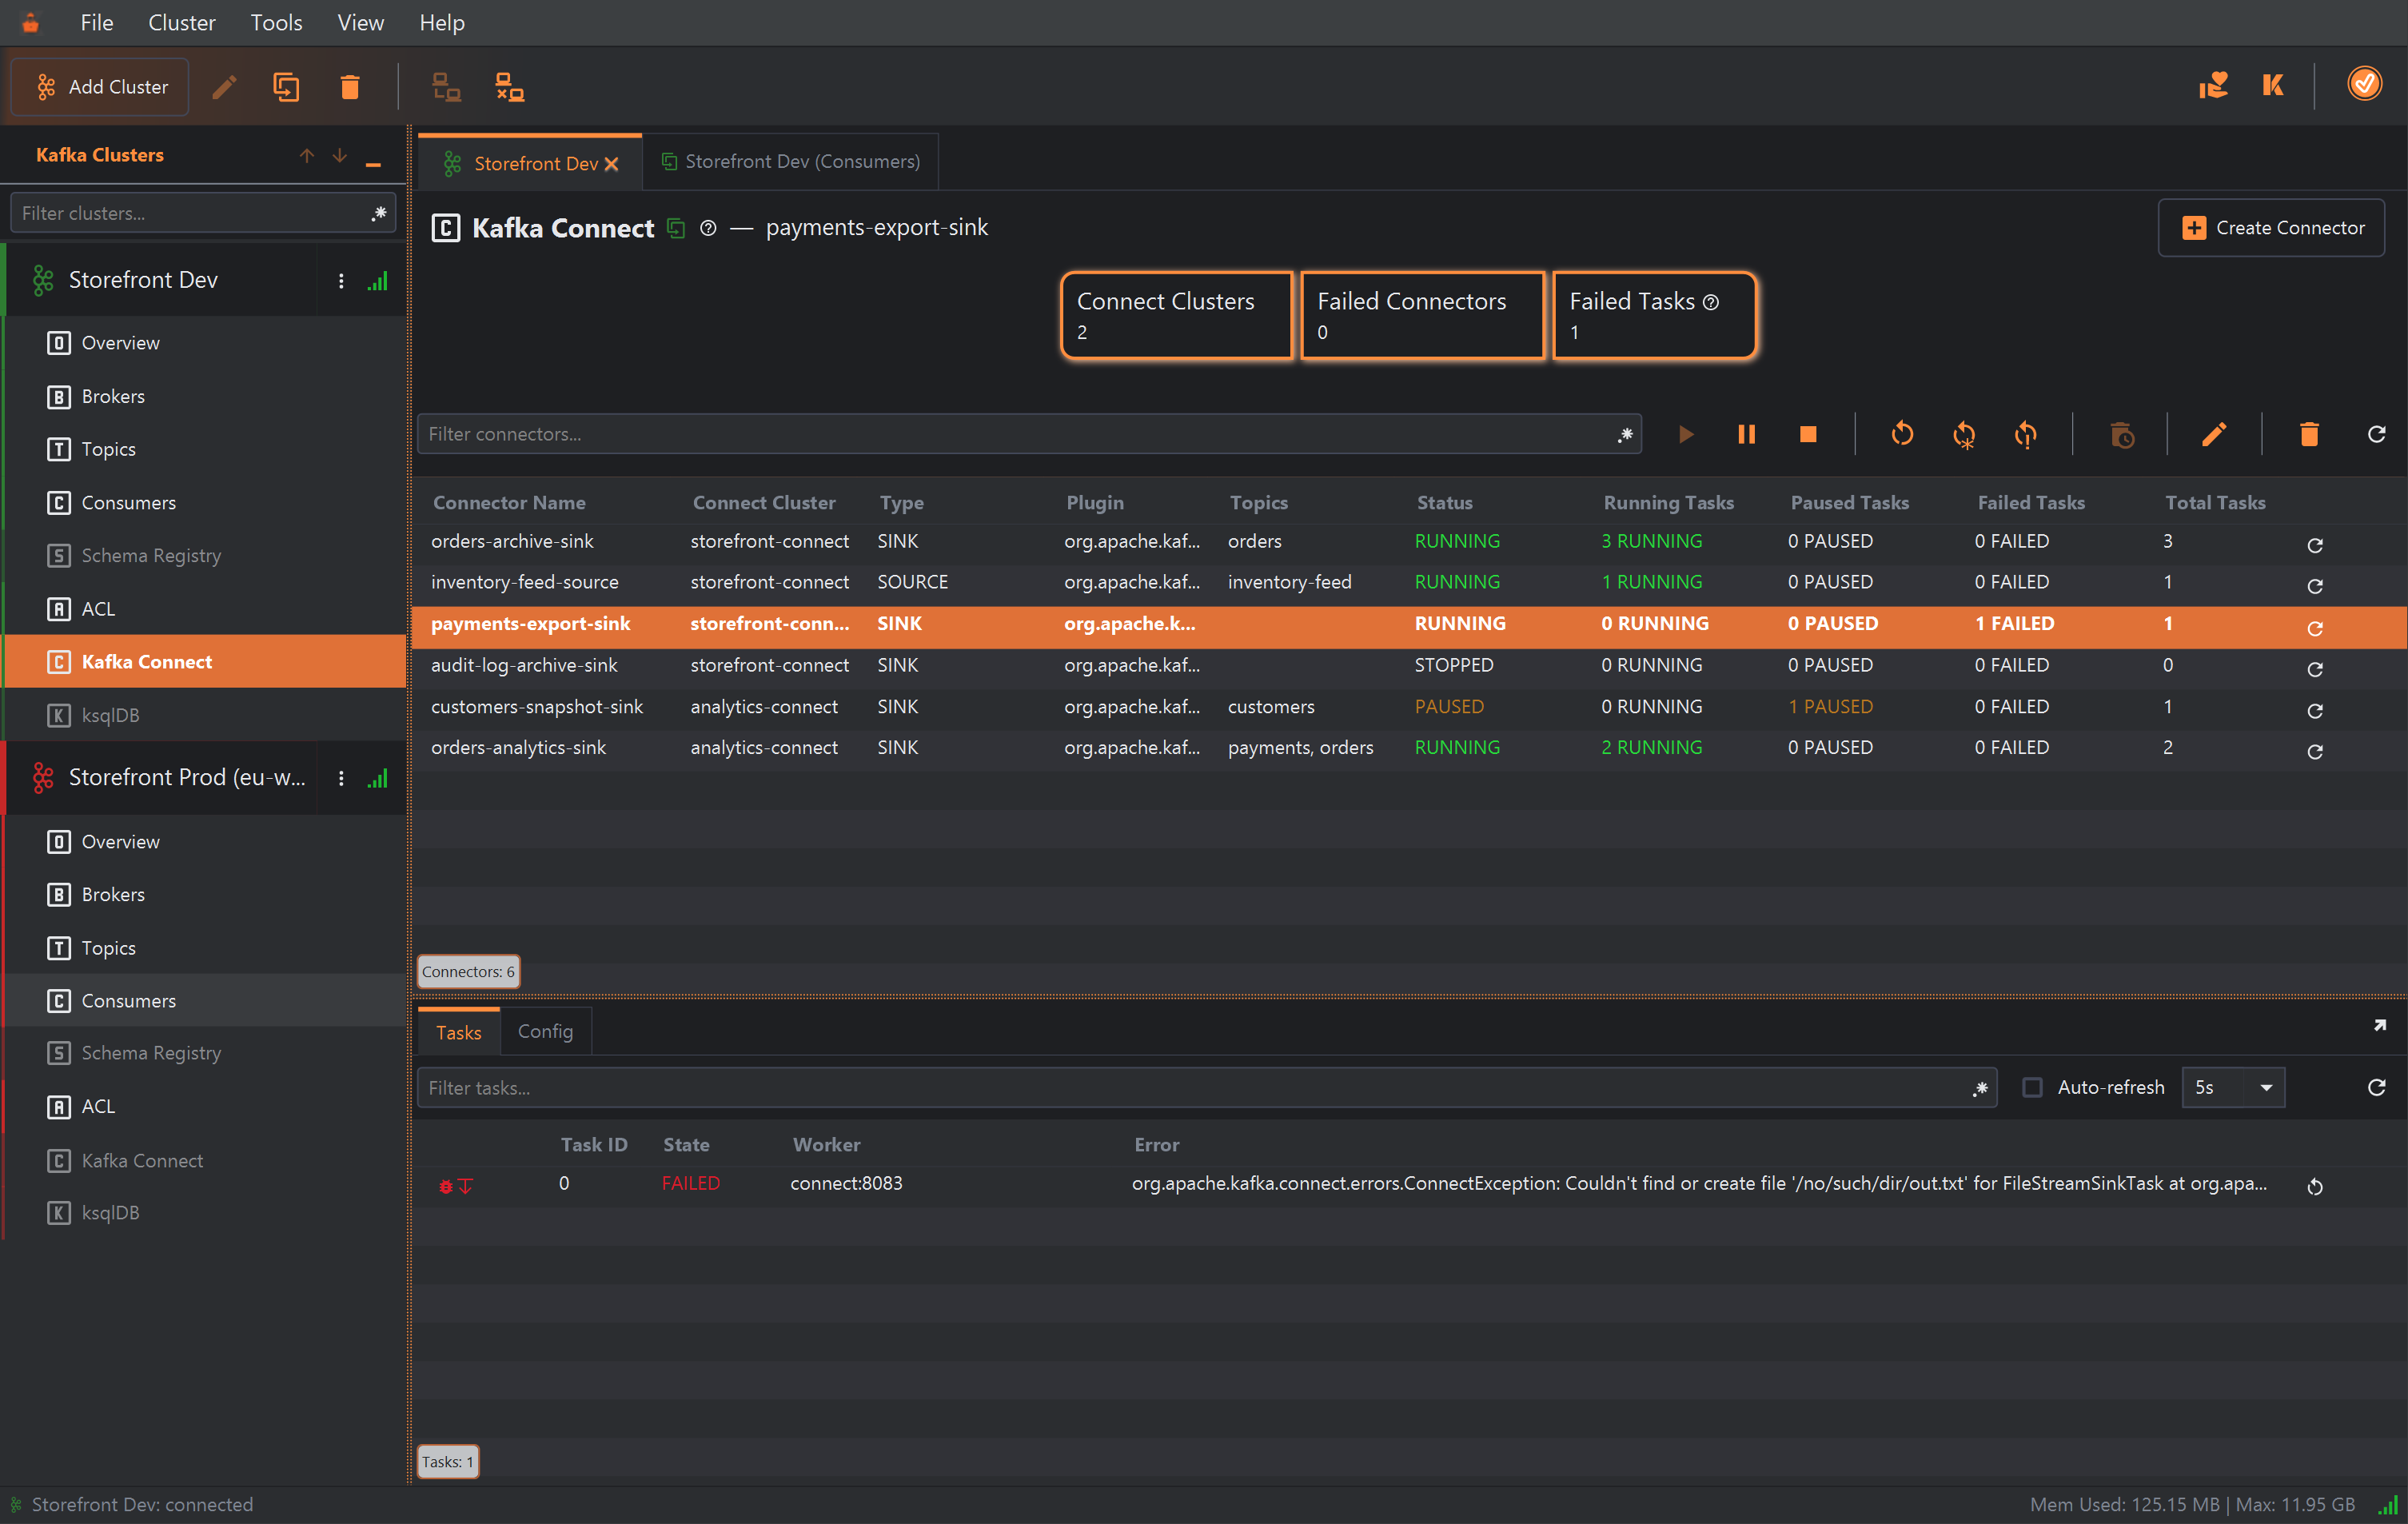This screenshot has width=2408, height=1524.
Task: Toggle regex in Filter connectors field
Action: (1625, 434)
